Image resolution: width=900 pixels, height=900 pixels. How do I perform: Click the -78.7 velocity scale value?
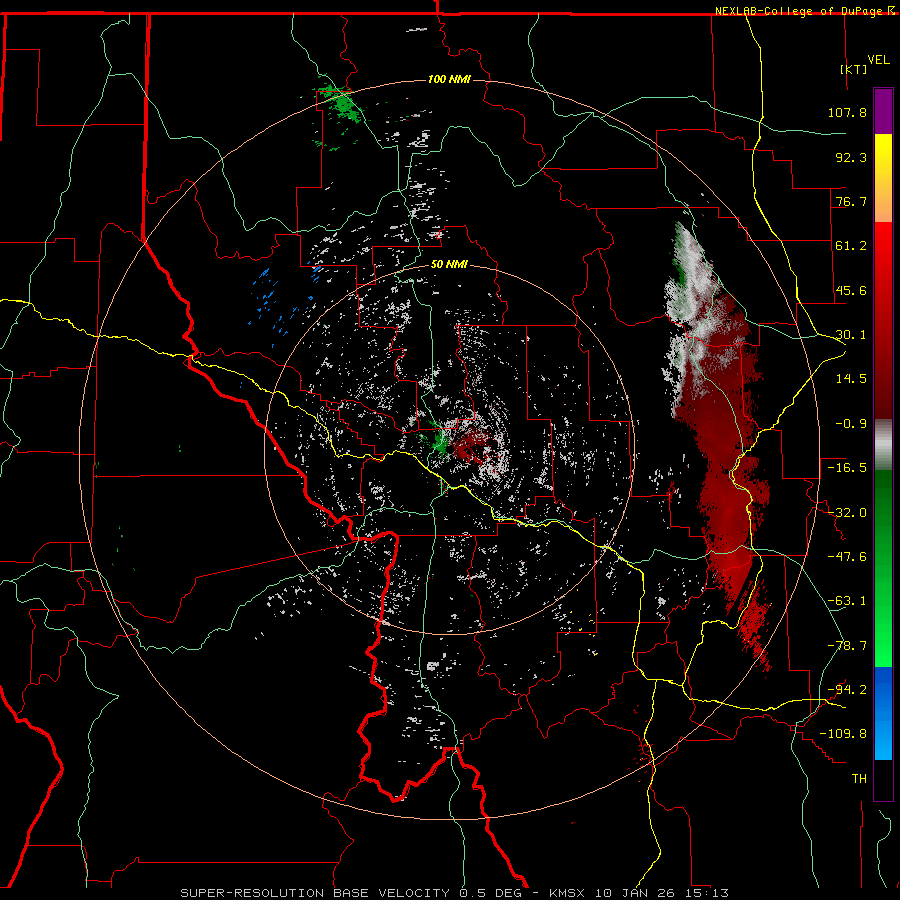pos(847,646)
